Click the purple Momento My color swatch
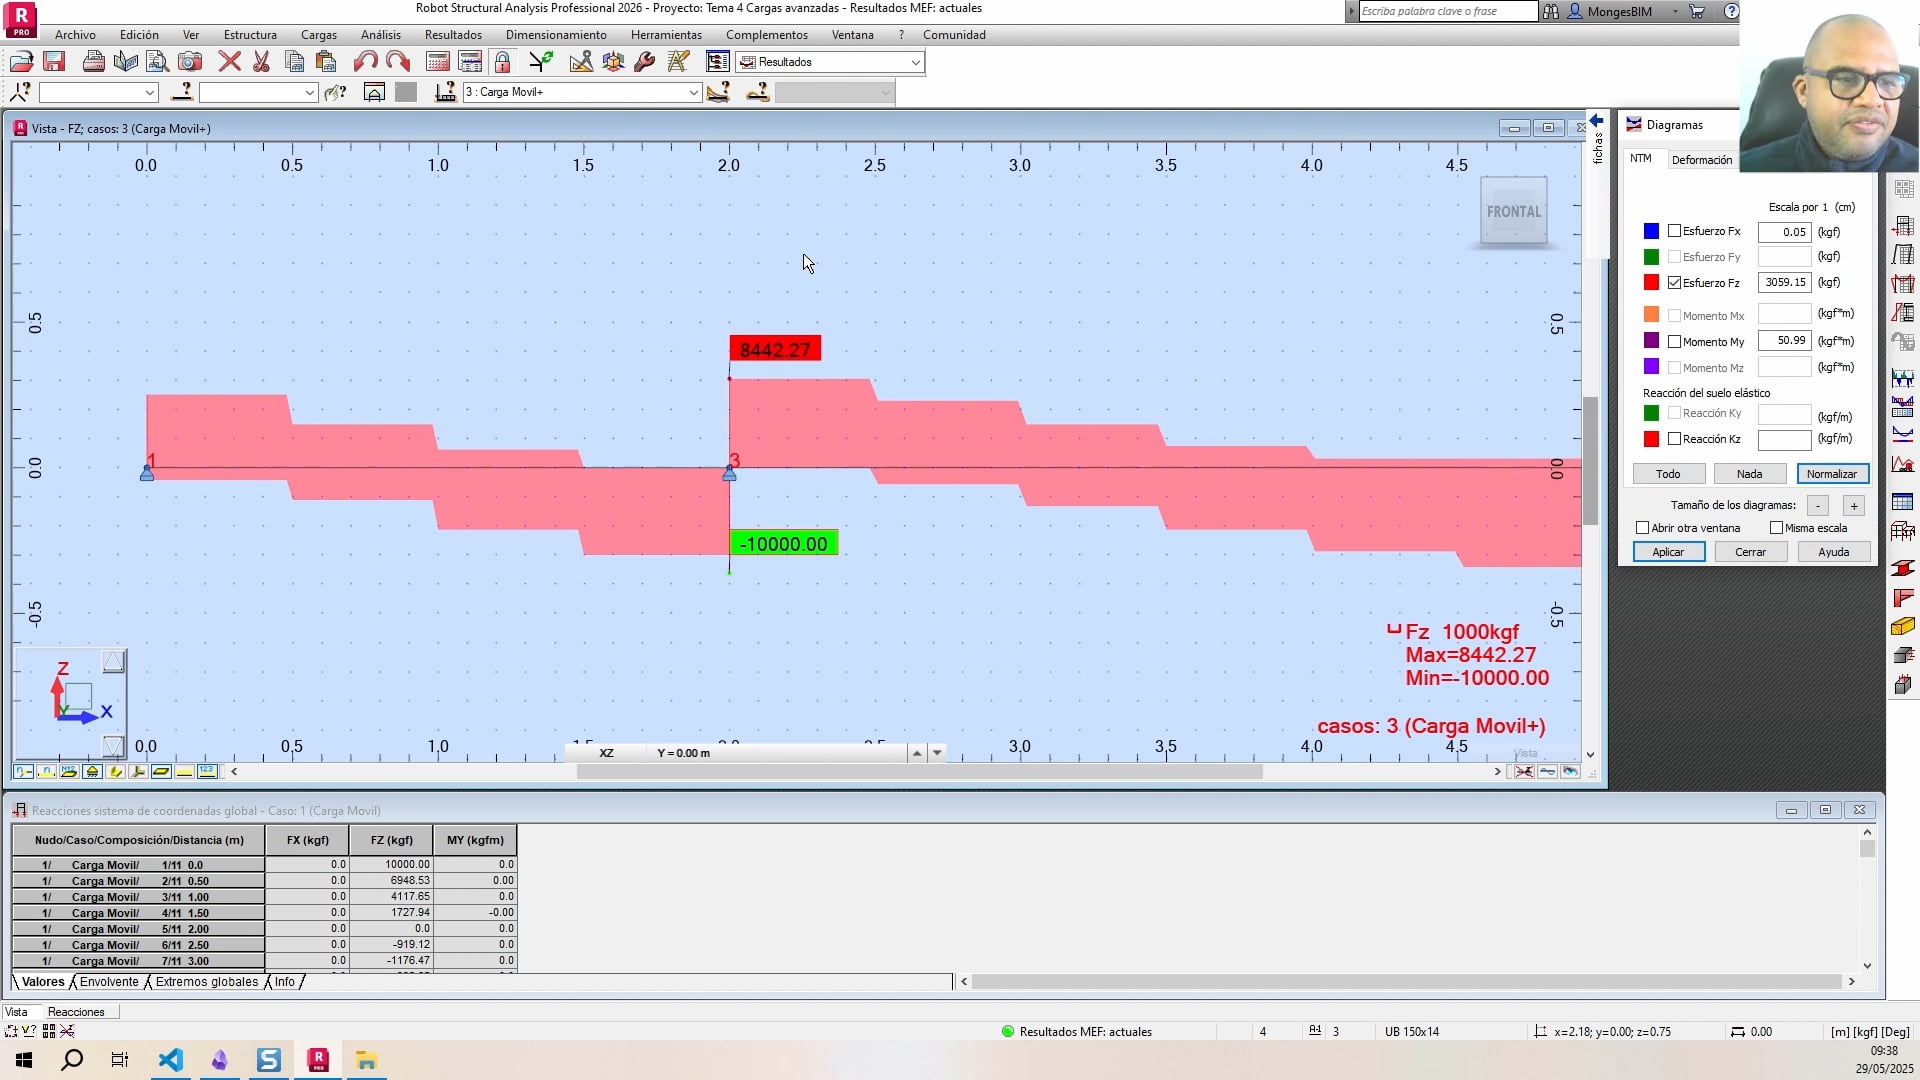Screen dimensions: 1920x1080 1651,341
